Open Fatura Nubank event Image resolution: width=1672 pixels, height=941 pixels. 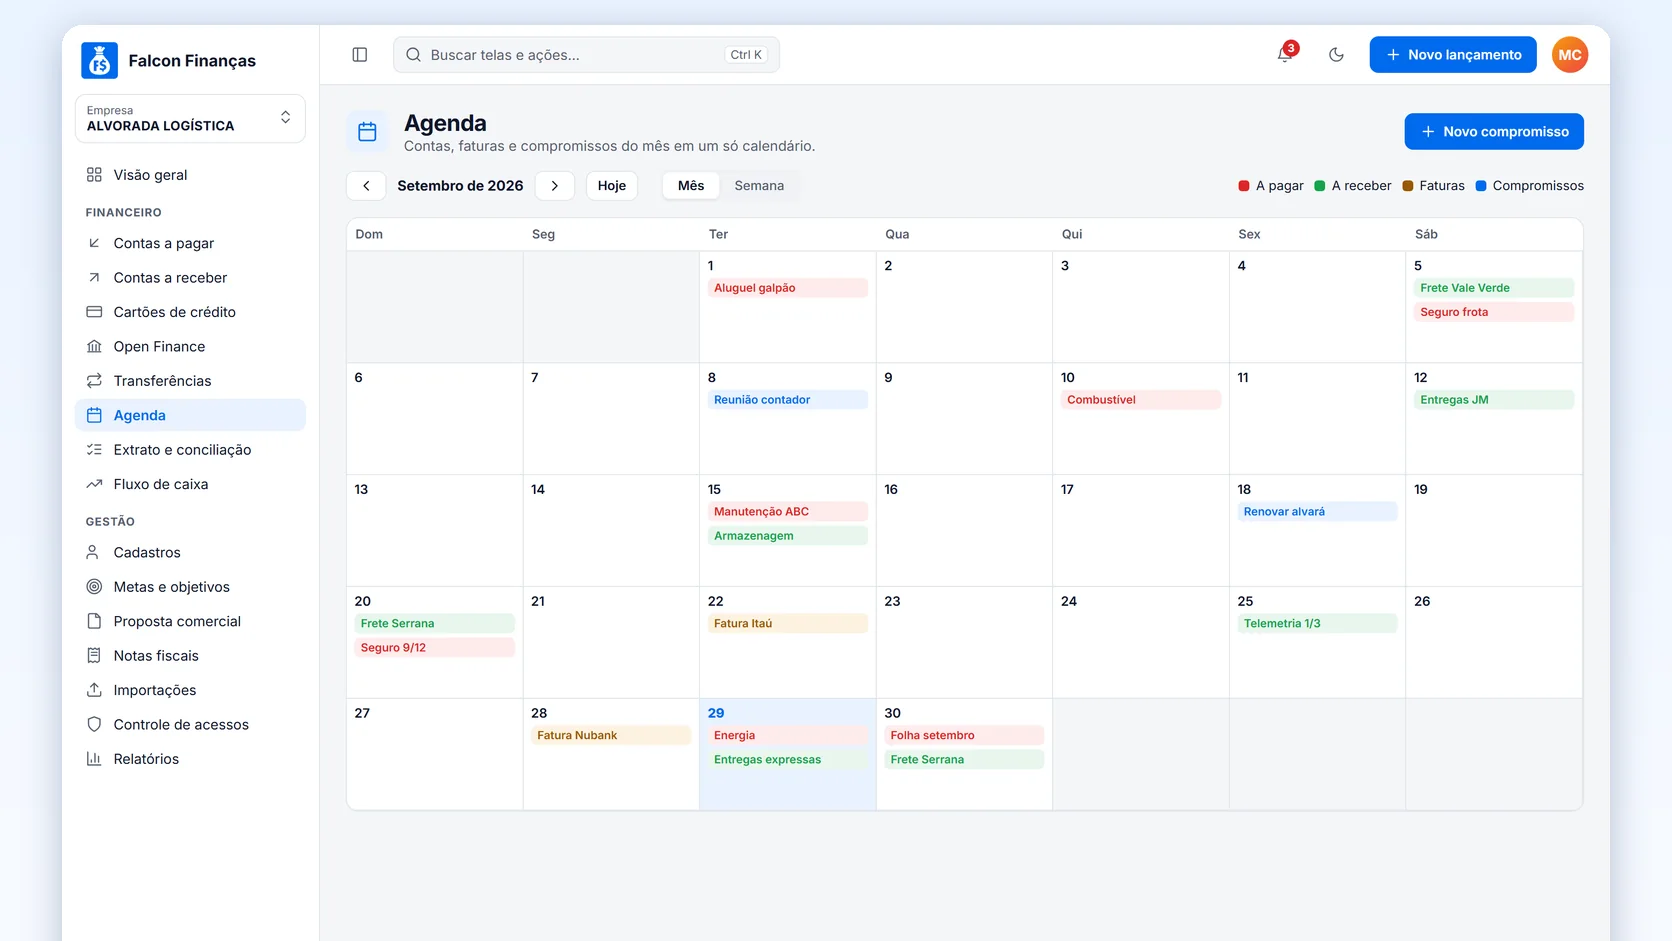pos(611,736)
